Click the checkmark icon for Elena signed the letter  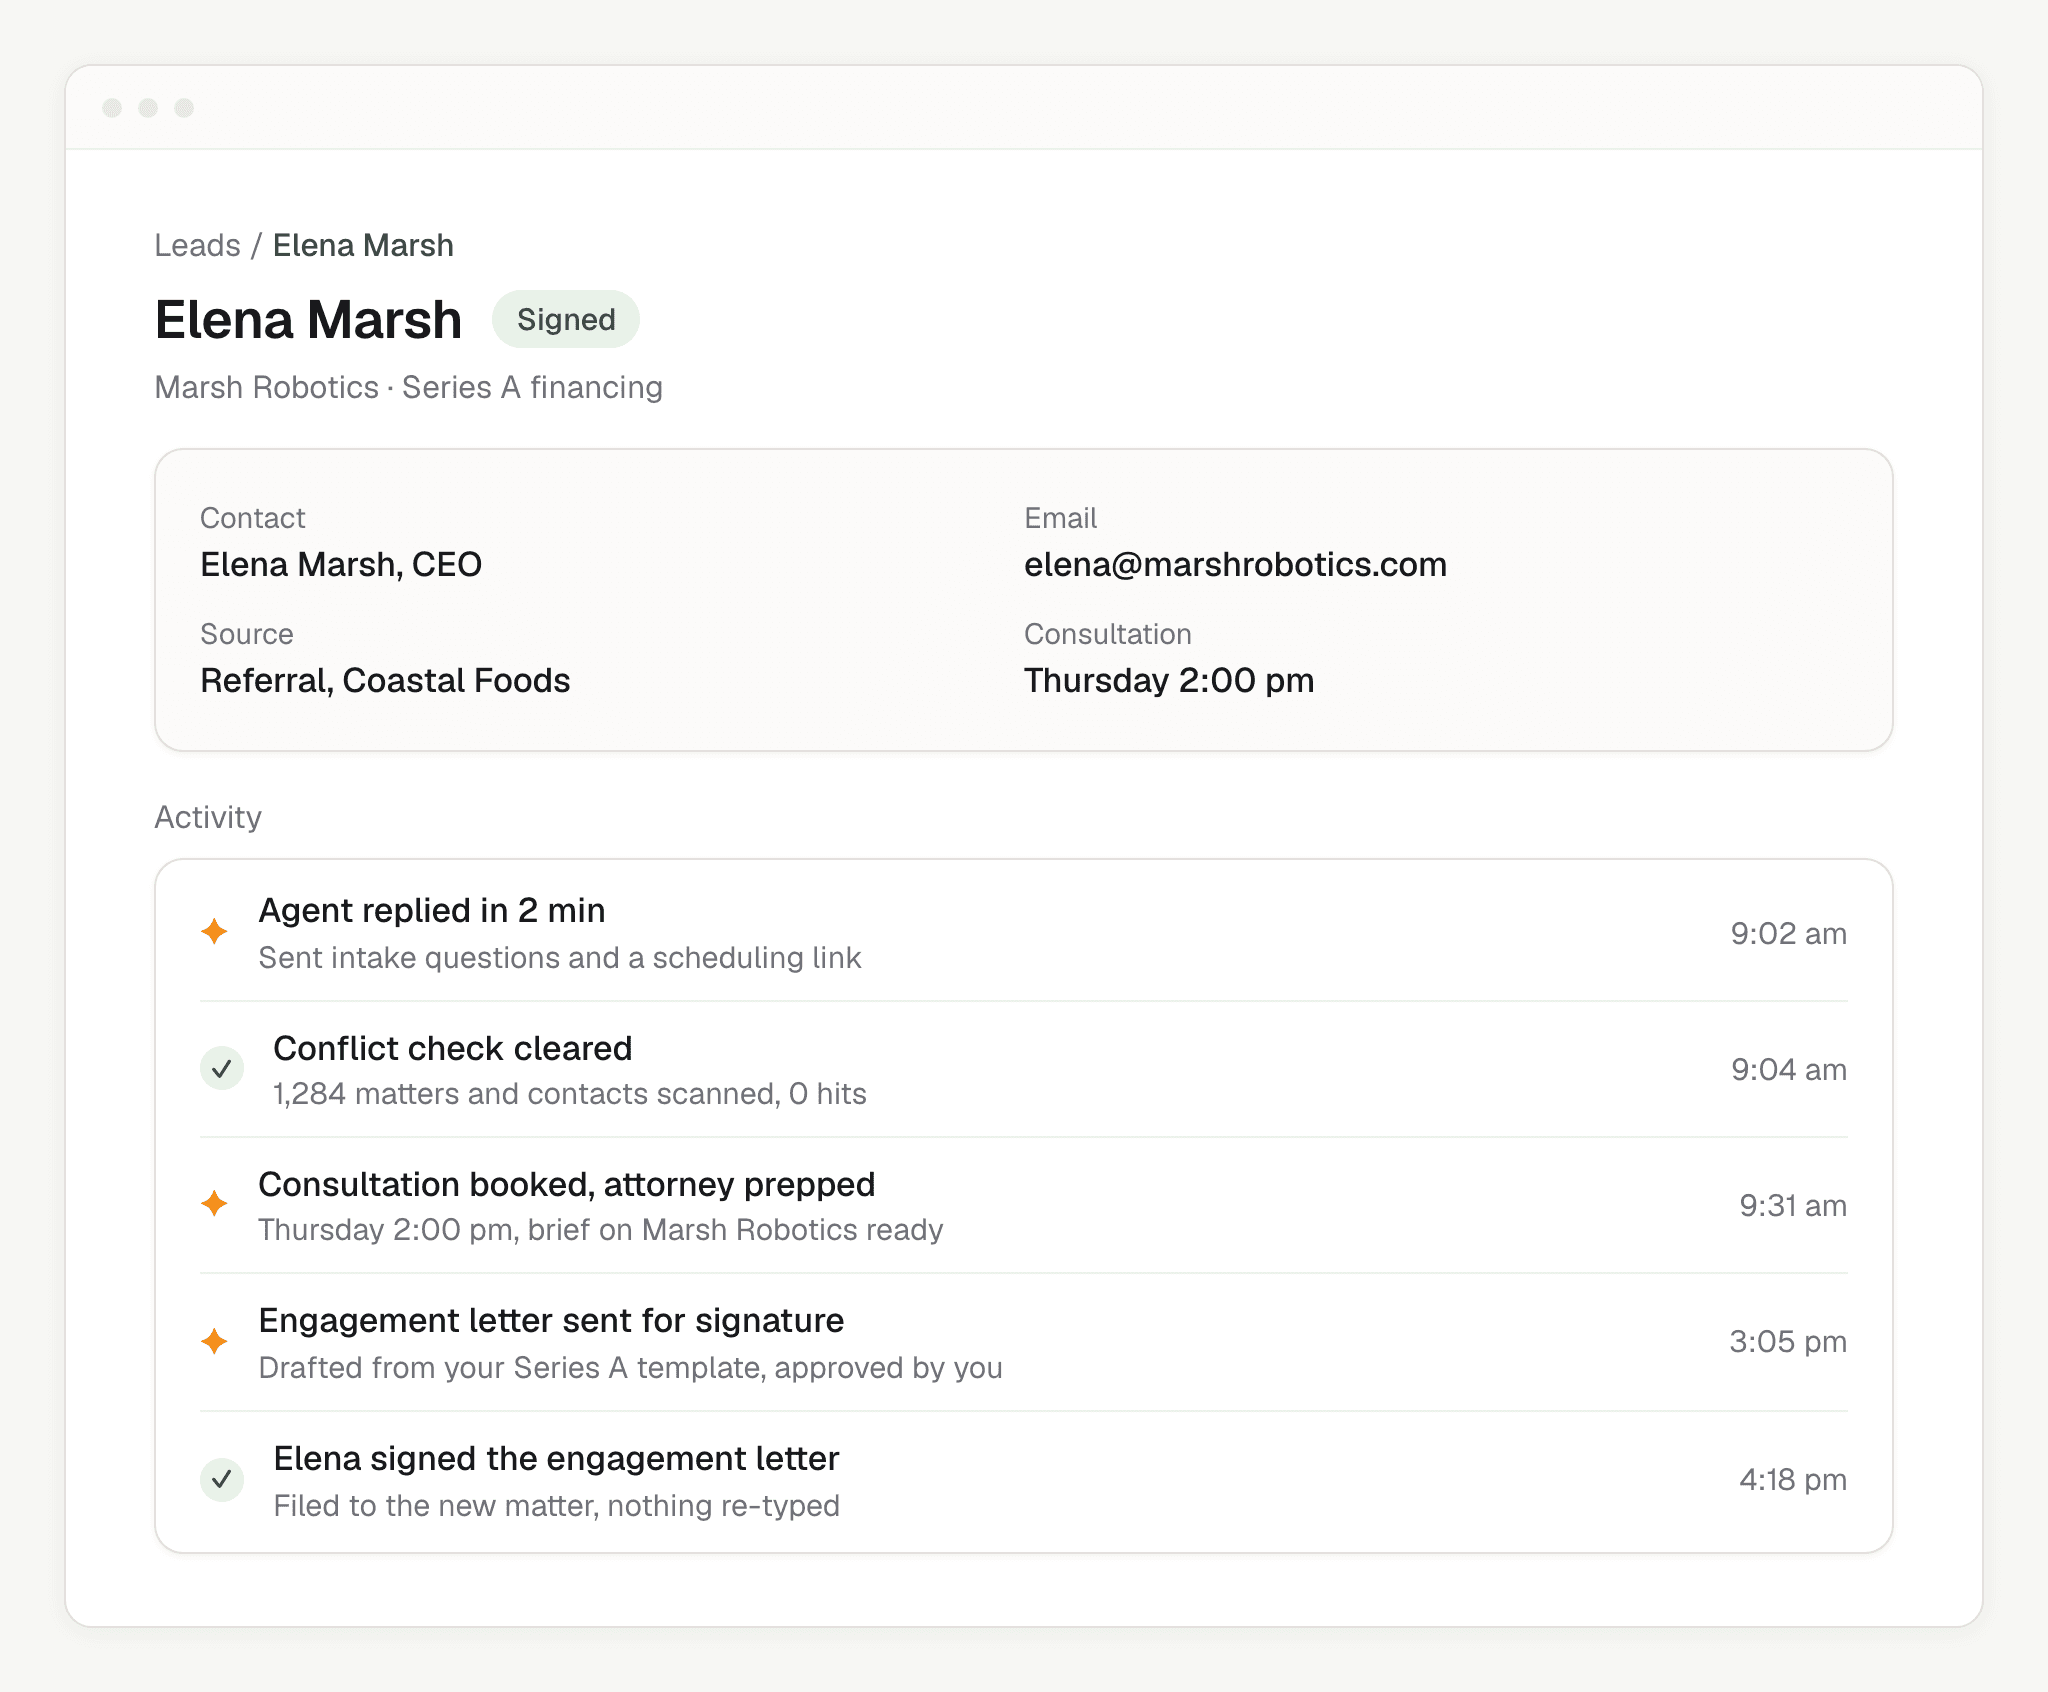pos(222,1479)
